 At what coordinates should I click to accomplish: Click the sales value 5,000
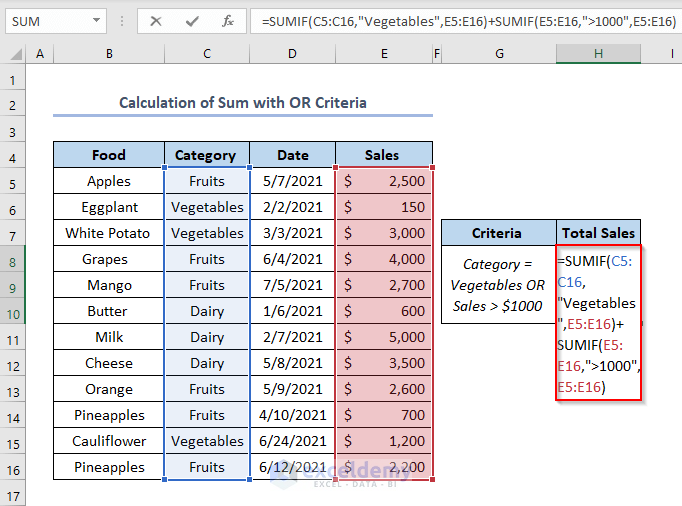pos(384,337)
